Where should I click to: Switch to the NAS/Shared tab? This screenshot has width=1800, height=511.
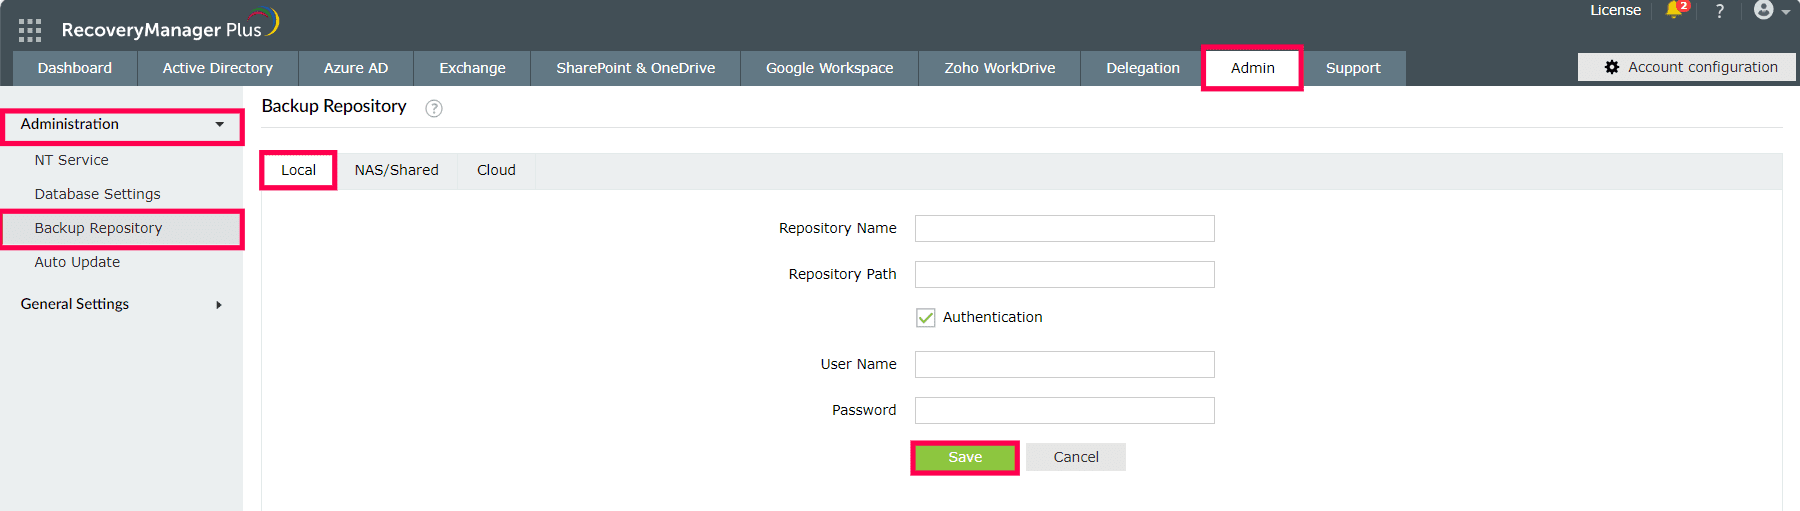(x=397, y=170)
